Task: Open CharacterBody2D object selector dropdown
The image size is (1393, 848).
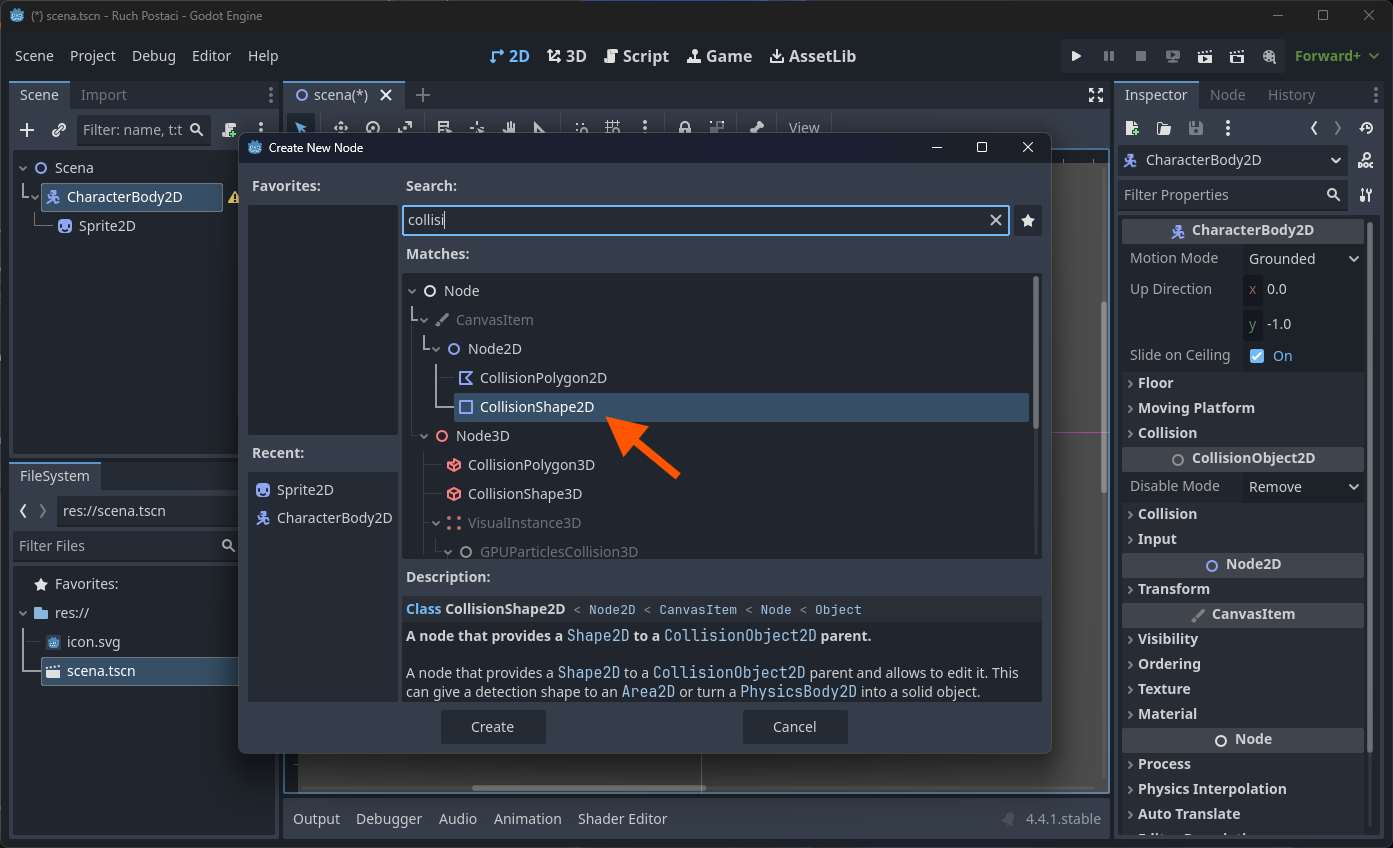Action: click(1234, 160)
